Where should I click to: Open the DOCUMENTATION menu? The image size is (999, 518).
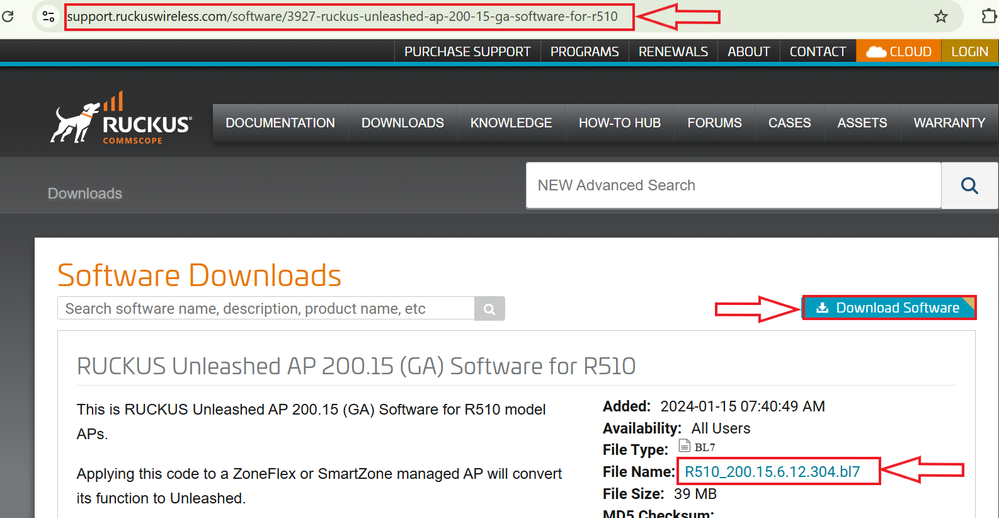click(280, 123)
